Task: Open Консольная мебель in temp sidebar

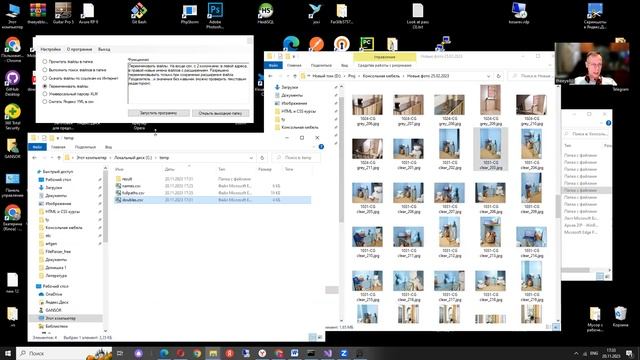Action: (64, 228)
